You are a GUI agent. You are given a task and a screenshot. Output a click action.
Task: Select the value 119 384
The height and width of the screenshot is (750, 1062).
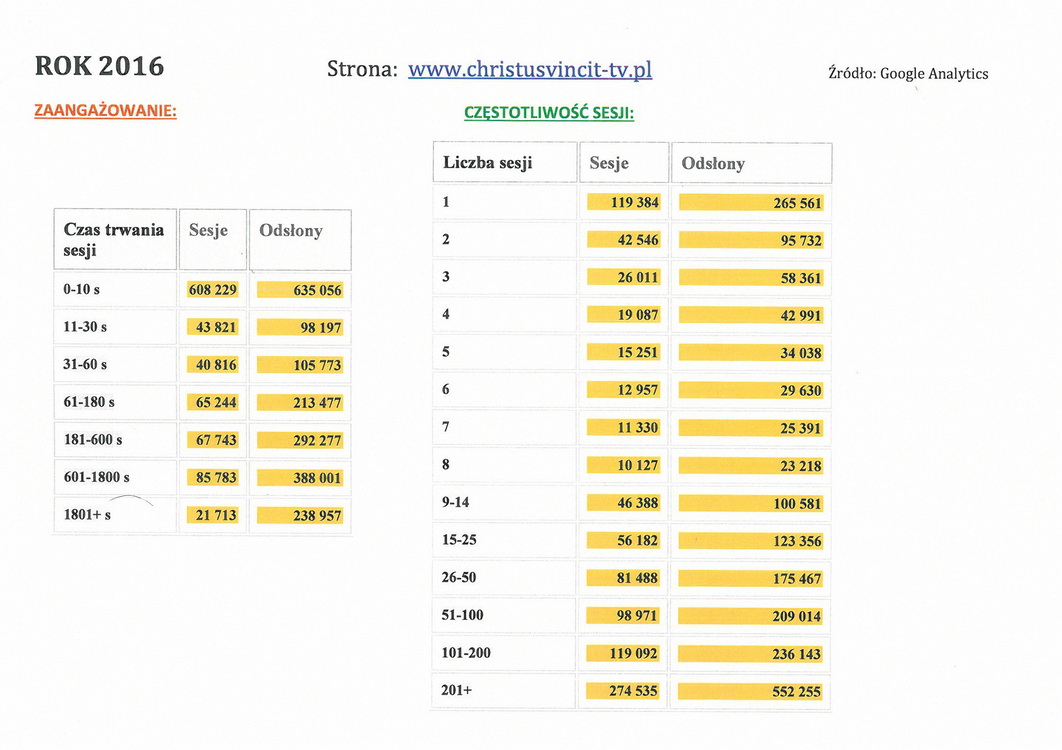[635, 203]
